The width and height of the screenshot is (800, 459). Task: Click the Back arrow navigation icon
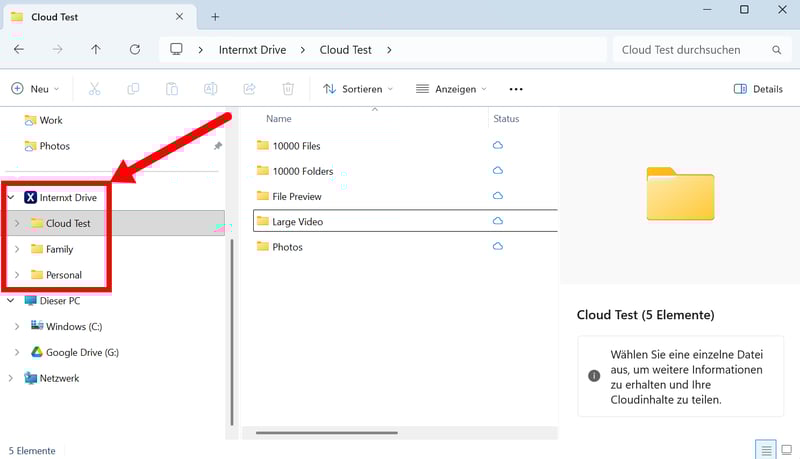19,49
